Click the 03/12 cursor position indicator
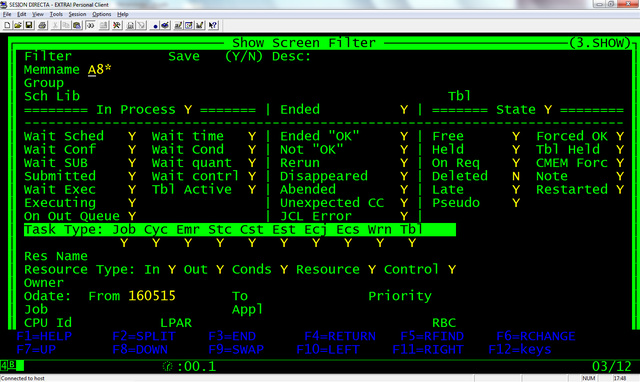The height and width of the screenshot is (382, 640). (x=612, y=366)
